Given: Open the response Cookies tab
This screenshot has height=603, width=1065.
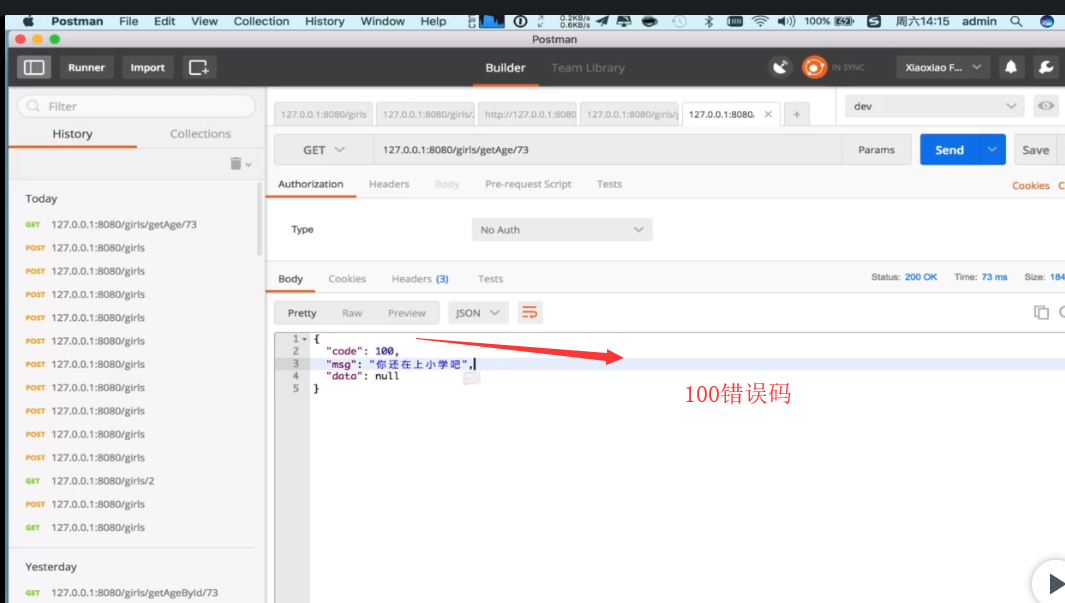Looking at the screenshot, I should (347, 278).
